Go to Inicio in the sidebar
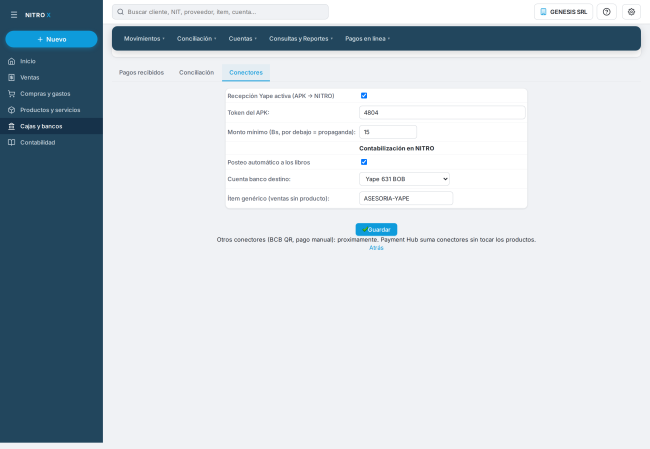The height and width of the screenshot is (449, 650). coord(51,61)
